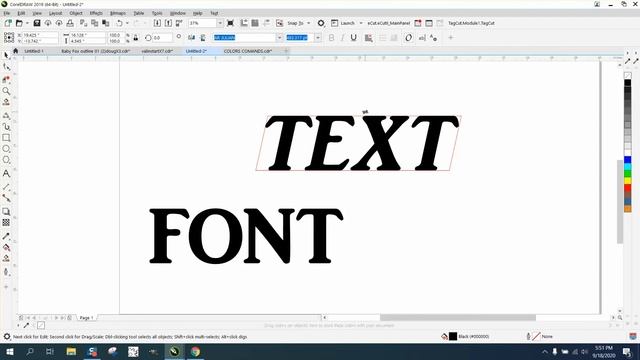Open the Layout menu
Image resolution: width=640 pixels, height=360 pixels.
point(56,13)
